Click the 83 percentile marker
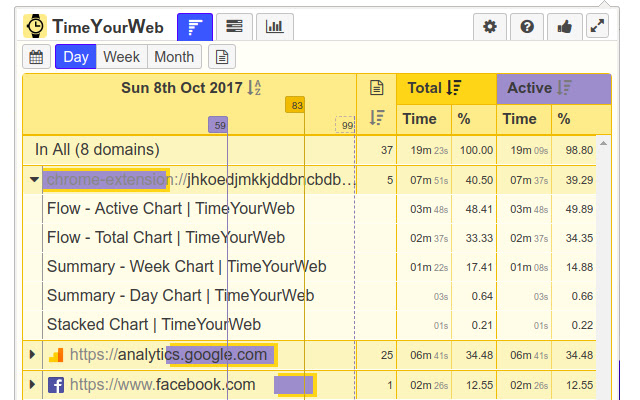The height and width of the screenshot is (400, 640). (x=295, y=104)
